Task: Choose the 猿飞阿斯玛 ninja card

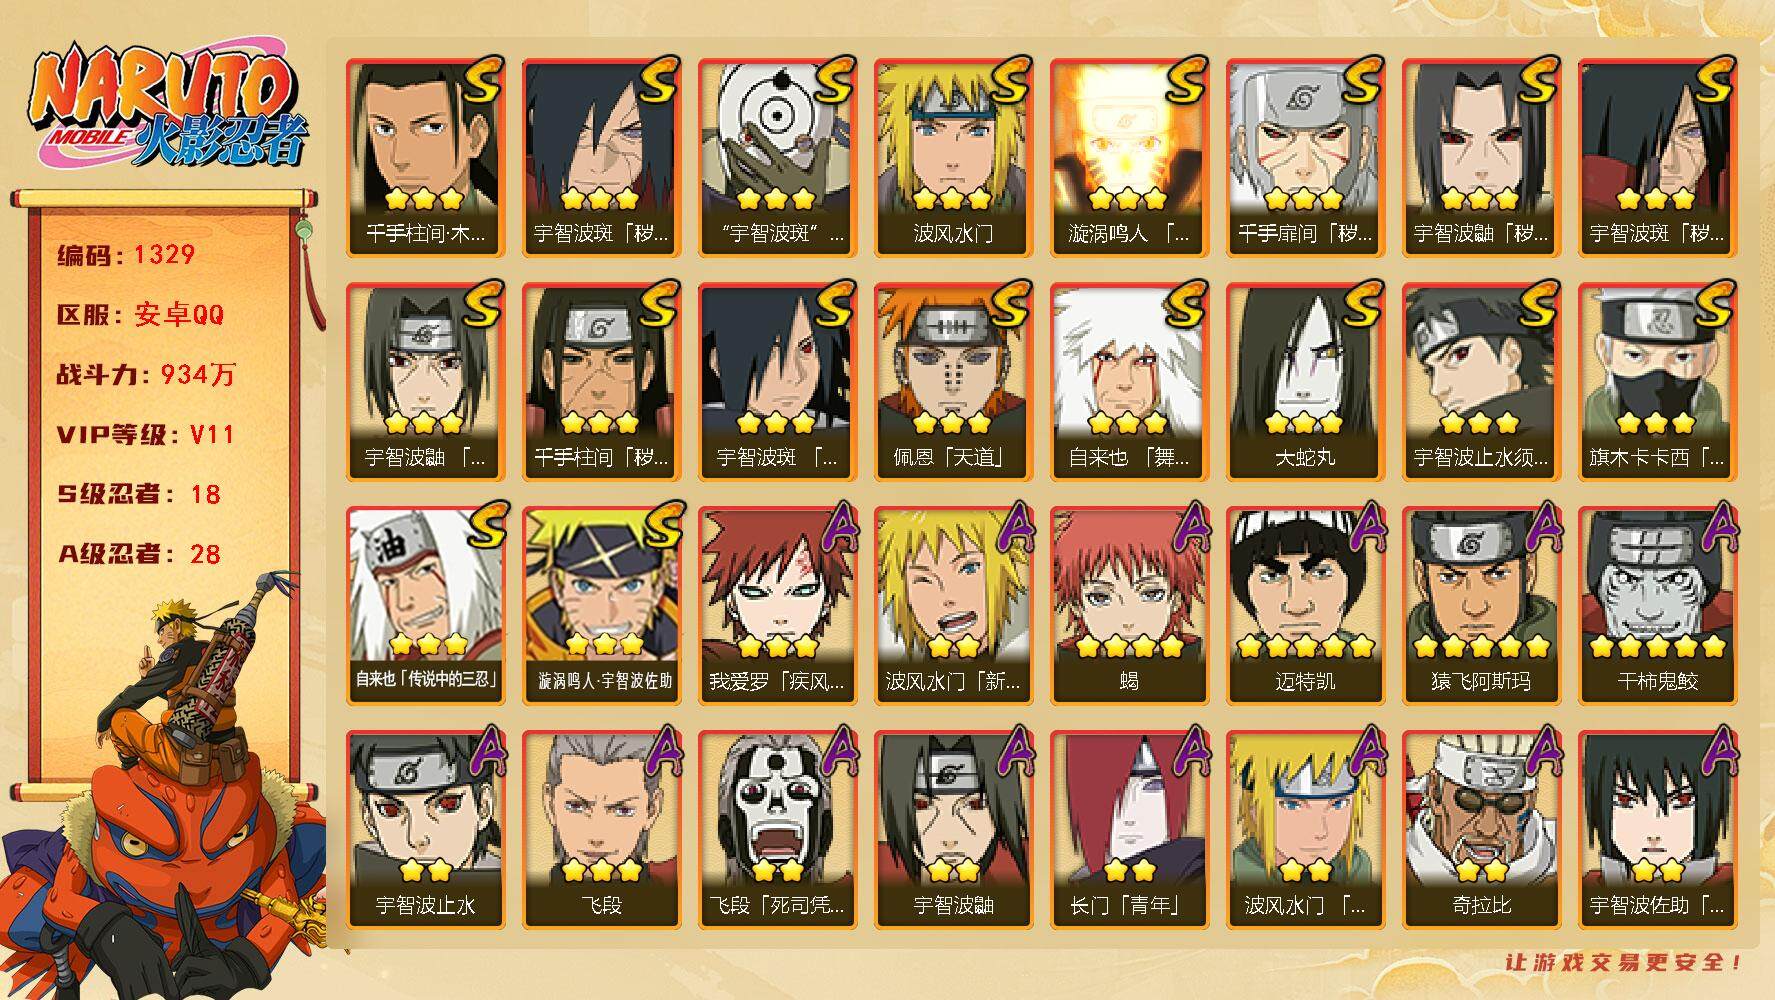Action: click(x=1480, y=606)
